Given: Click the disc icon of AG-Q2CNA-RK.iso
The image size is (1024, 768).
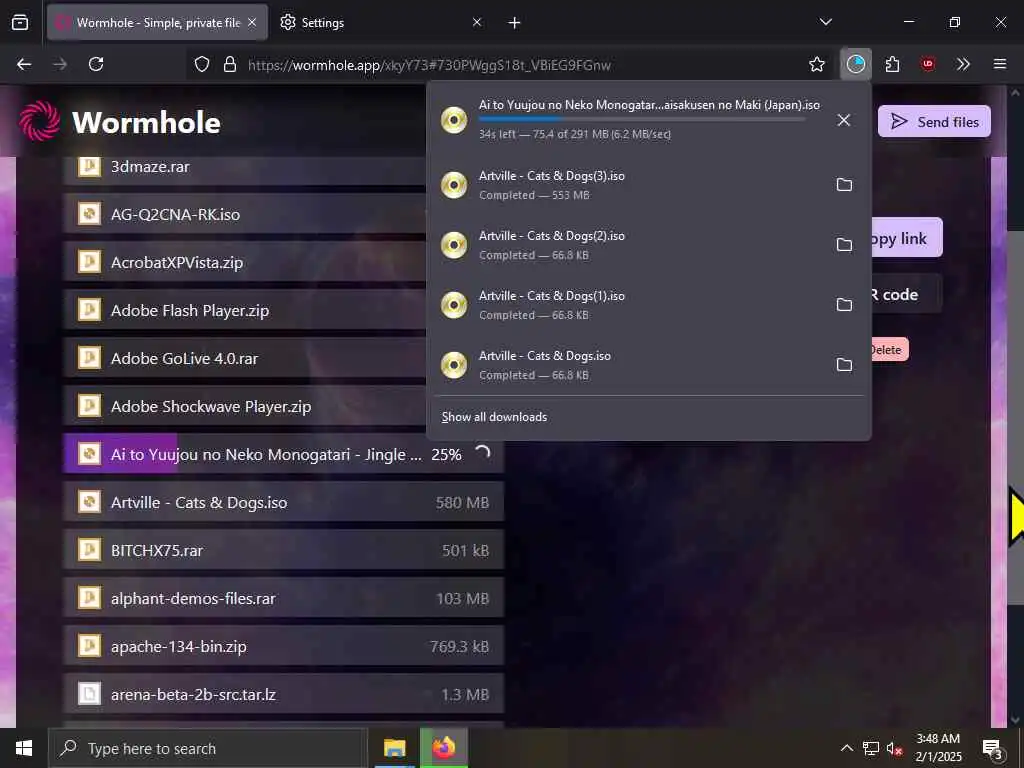Looking at the screenshot, I should (89, 214).
